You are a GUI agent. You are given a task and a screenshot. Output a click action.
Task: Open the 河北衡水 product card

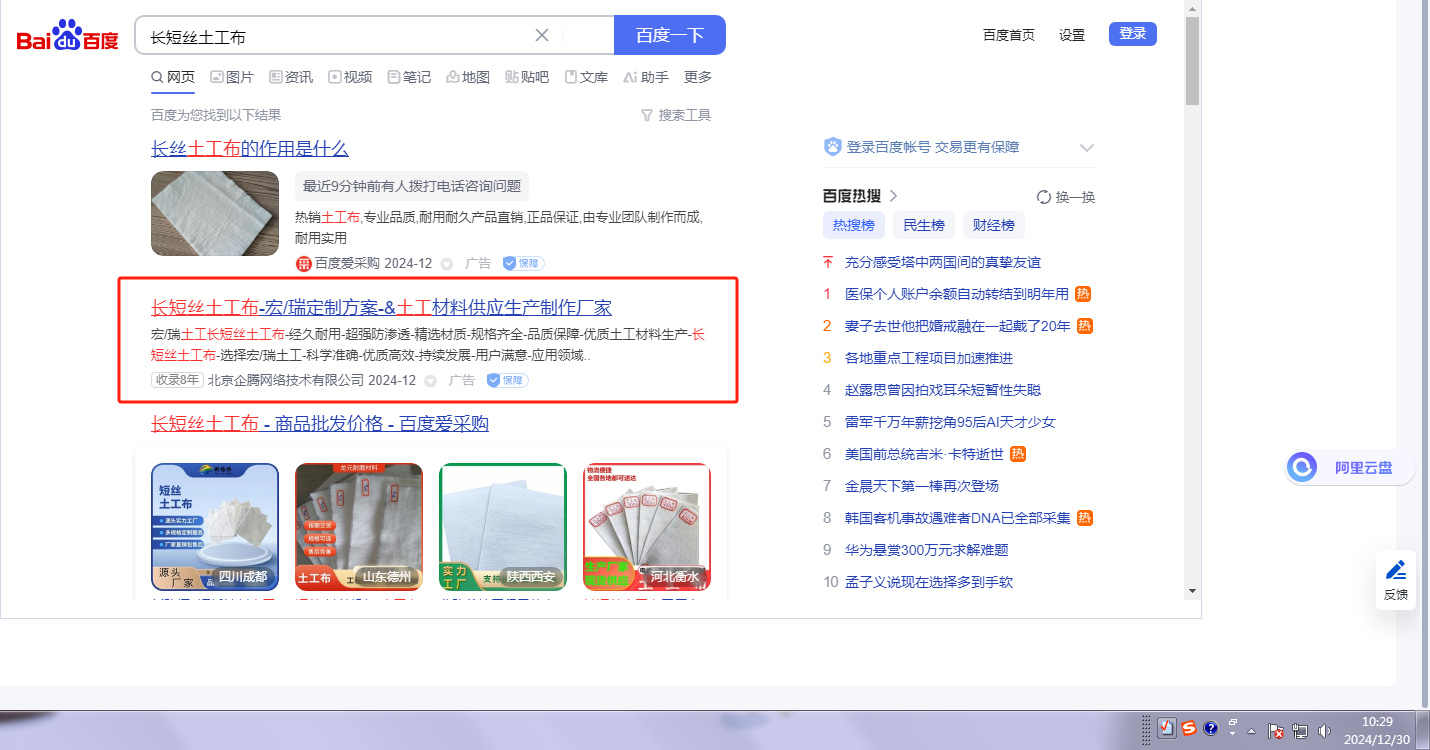pyautogui.click(x=647, y=527)
